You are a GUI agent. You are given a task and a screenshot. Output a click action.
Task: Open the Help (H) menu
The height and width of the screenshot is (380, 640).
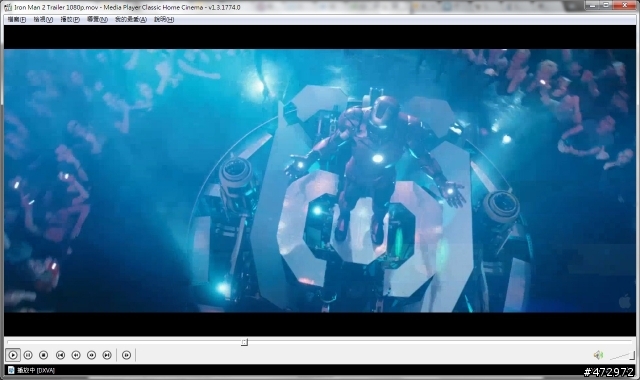coord(164,20)
